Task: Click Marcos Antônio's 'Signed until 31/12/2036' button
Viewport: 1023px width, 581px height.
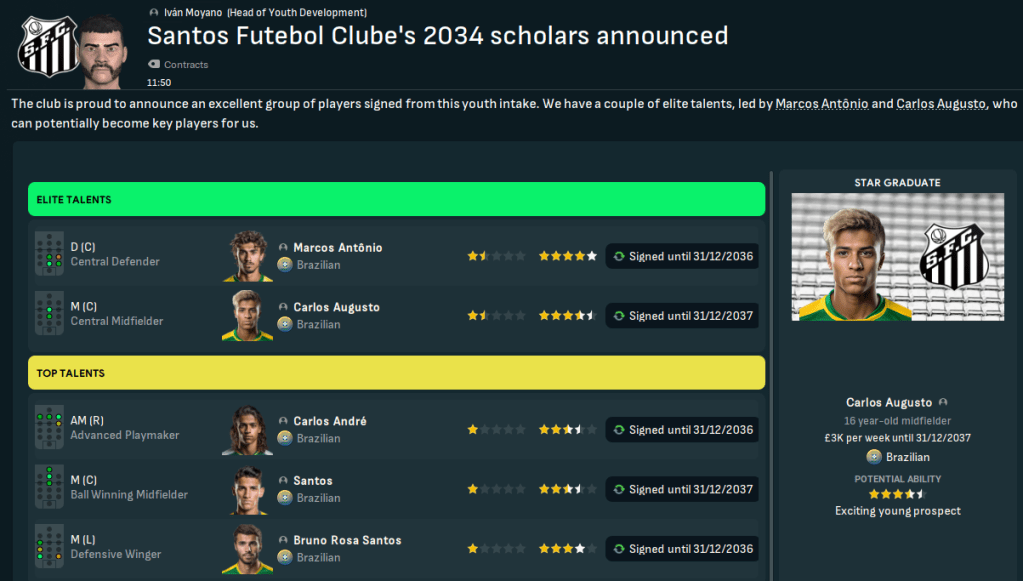Action: click(681, 256)
